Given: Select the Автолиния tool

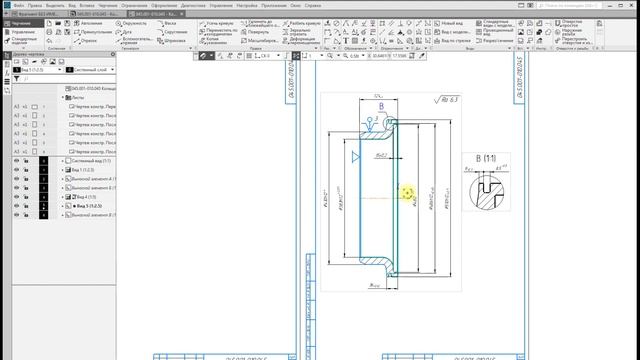Looking at the screenshot, I should [x=88, y=23].
